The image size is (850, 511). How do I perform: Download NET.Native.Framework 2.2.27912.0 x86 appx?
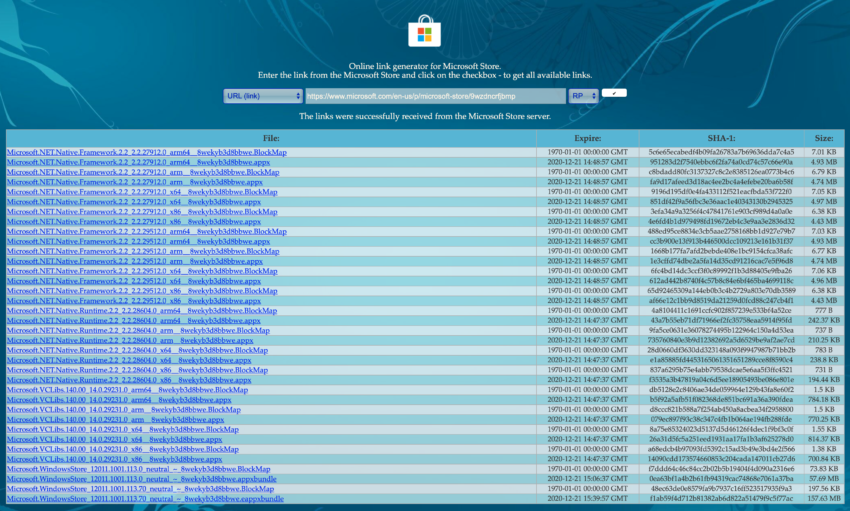(134, 221)
